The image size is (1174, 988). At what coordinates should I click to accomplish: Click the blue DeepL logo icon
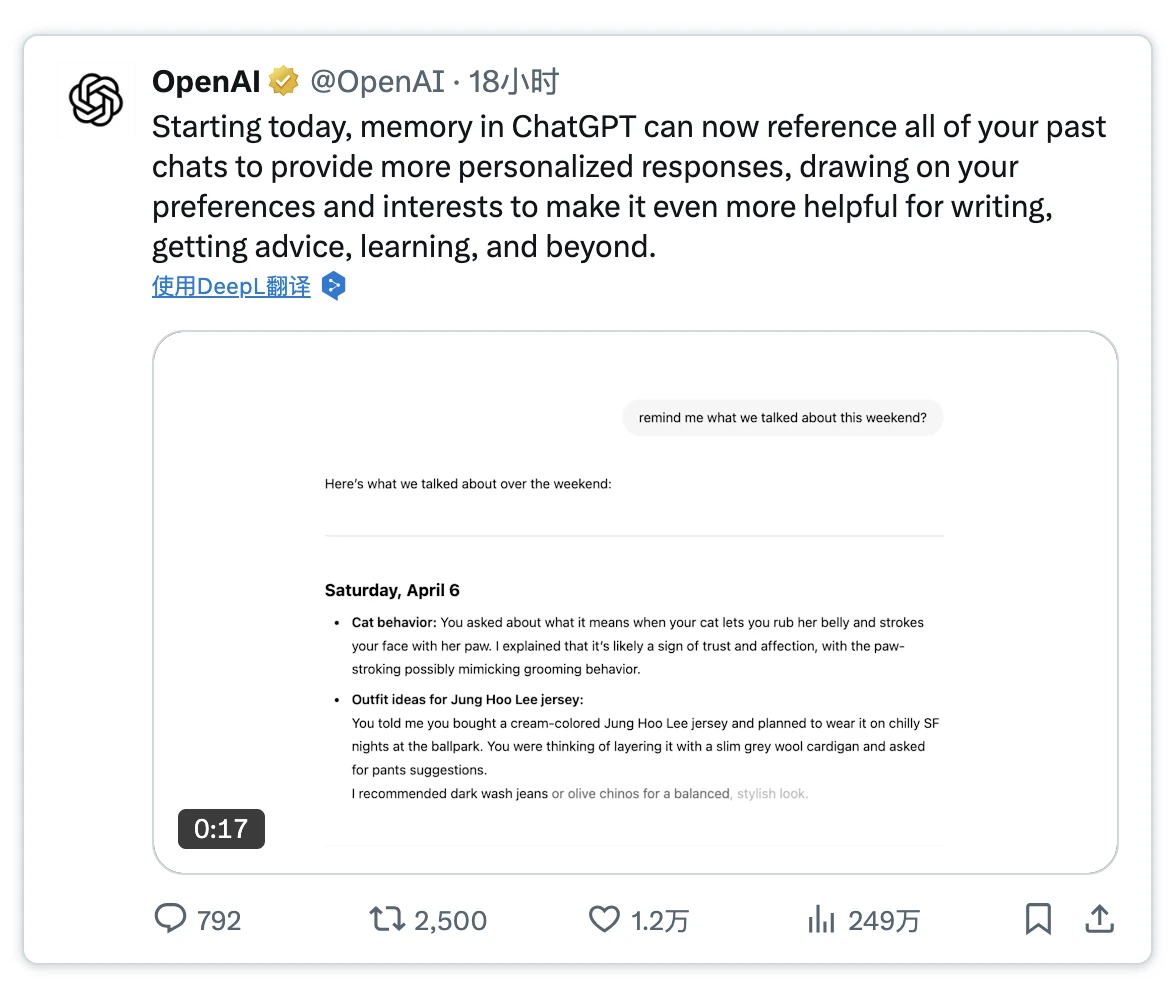pyautogui.click(x=334, y=287)
